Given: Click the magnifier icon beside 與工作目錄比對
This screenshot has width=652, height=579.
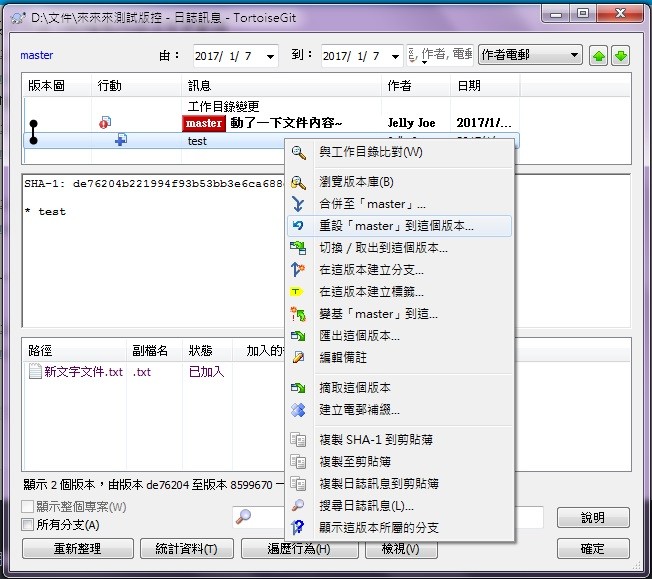Looking at the screenshot, I should point(298,153).
